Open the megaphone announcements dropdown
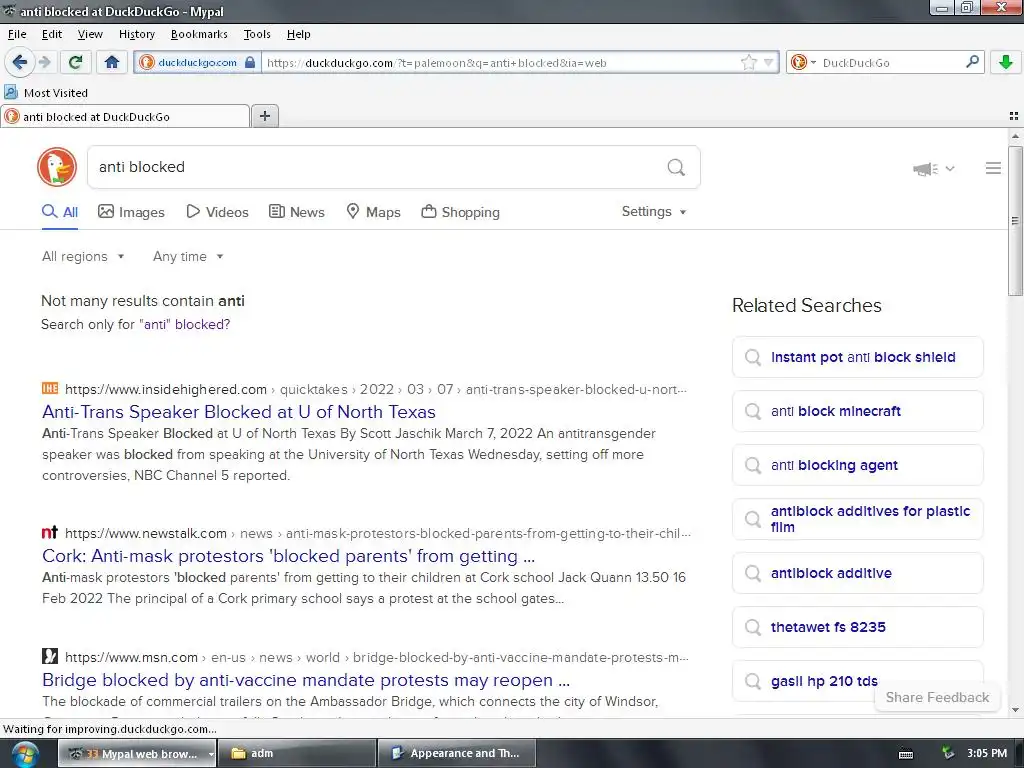The width and height of the screenshot is (1024, 768). pyautogui.click(x=934, y=169)
